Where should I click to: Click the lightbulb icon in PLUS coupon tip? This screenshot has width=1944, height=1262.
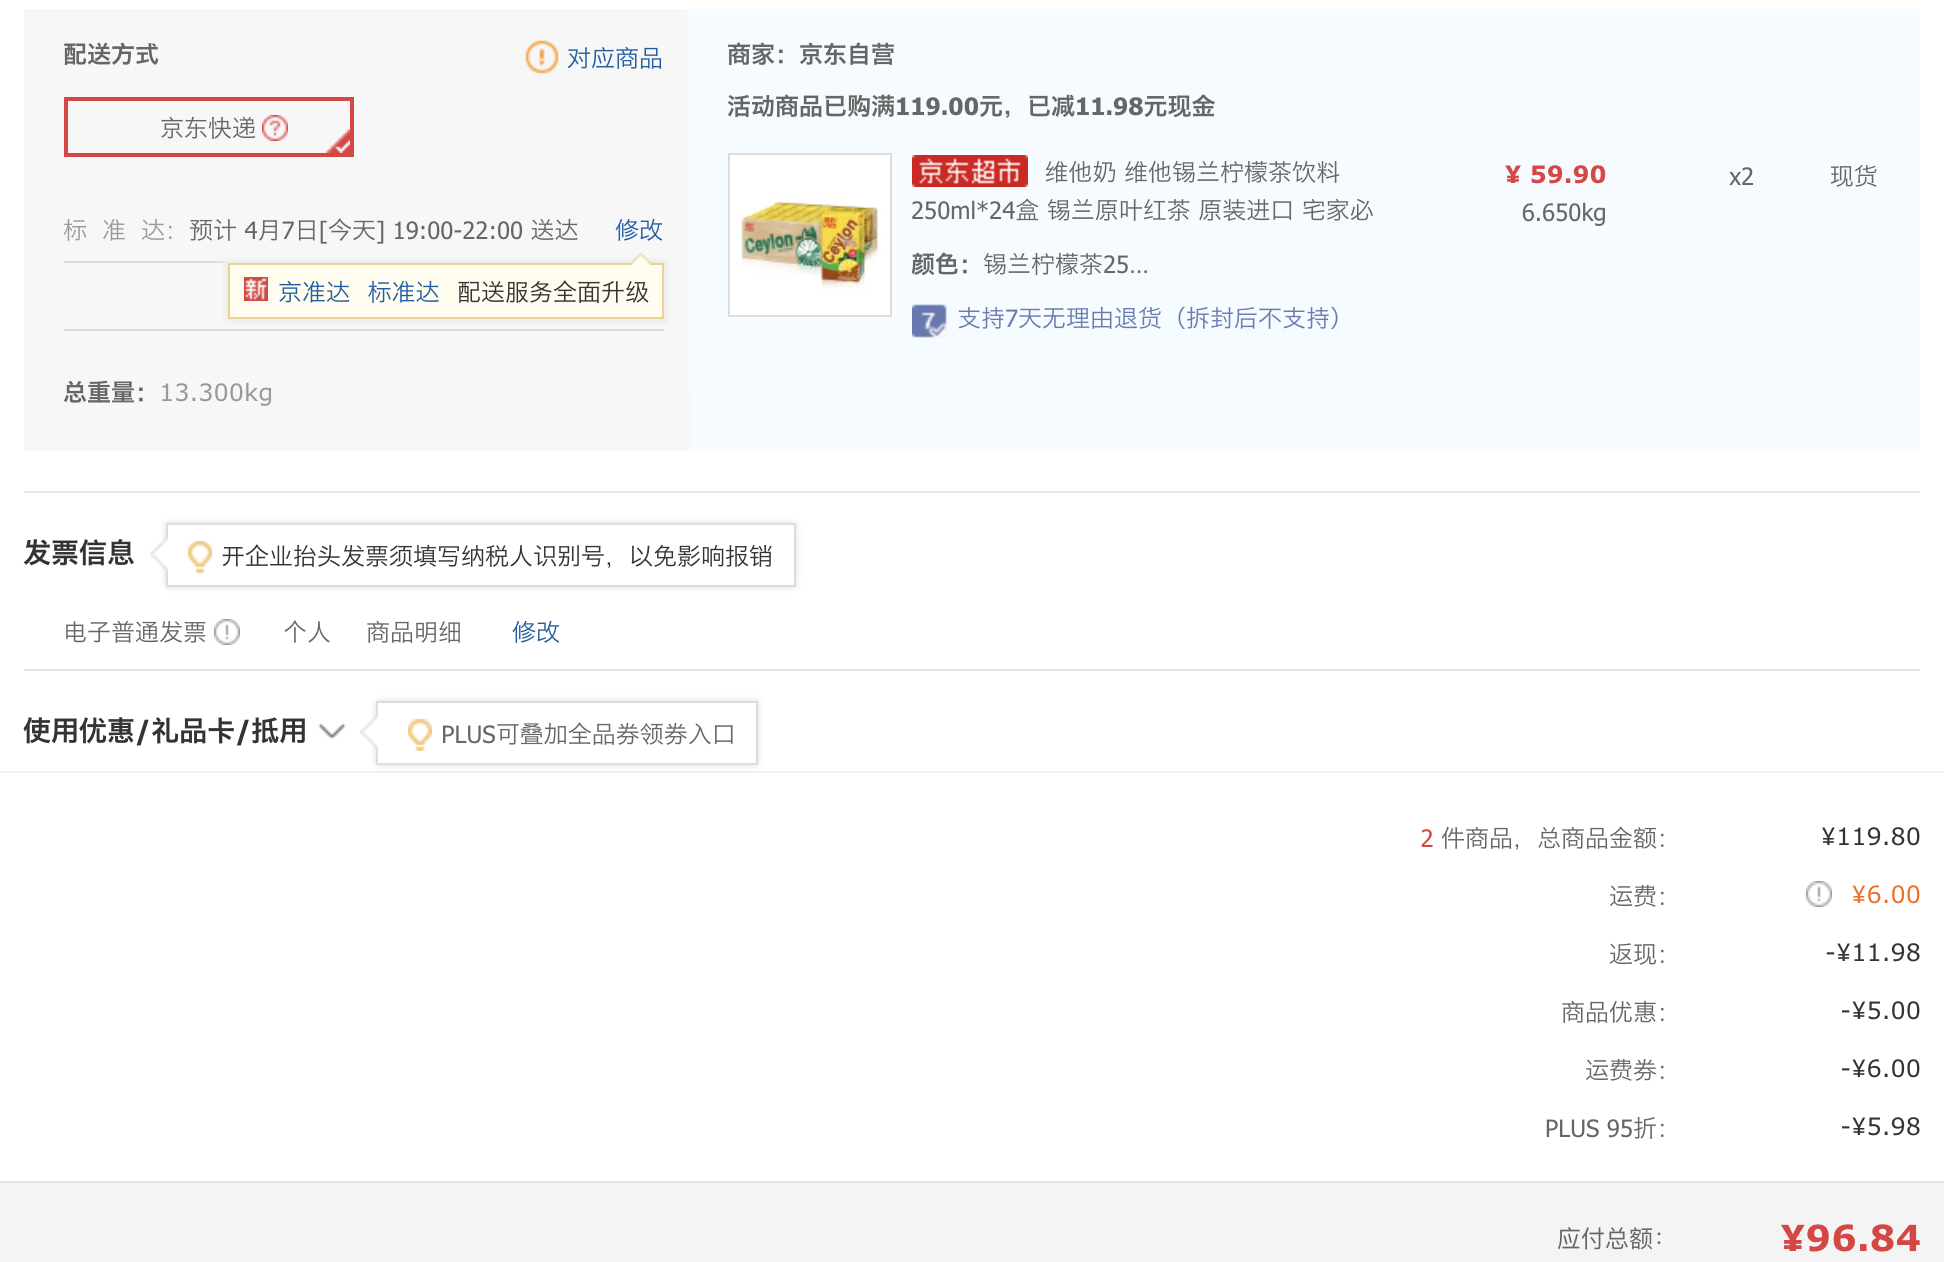tap(419, 735)
